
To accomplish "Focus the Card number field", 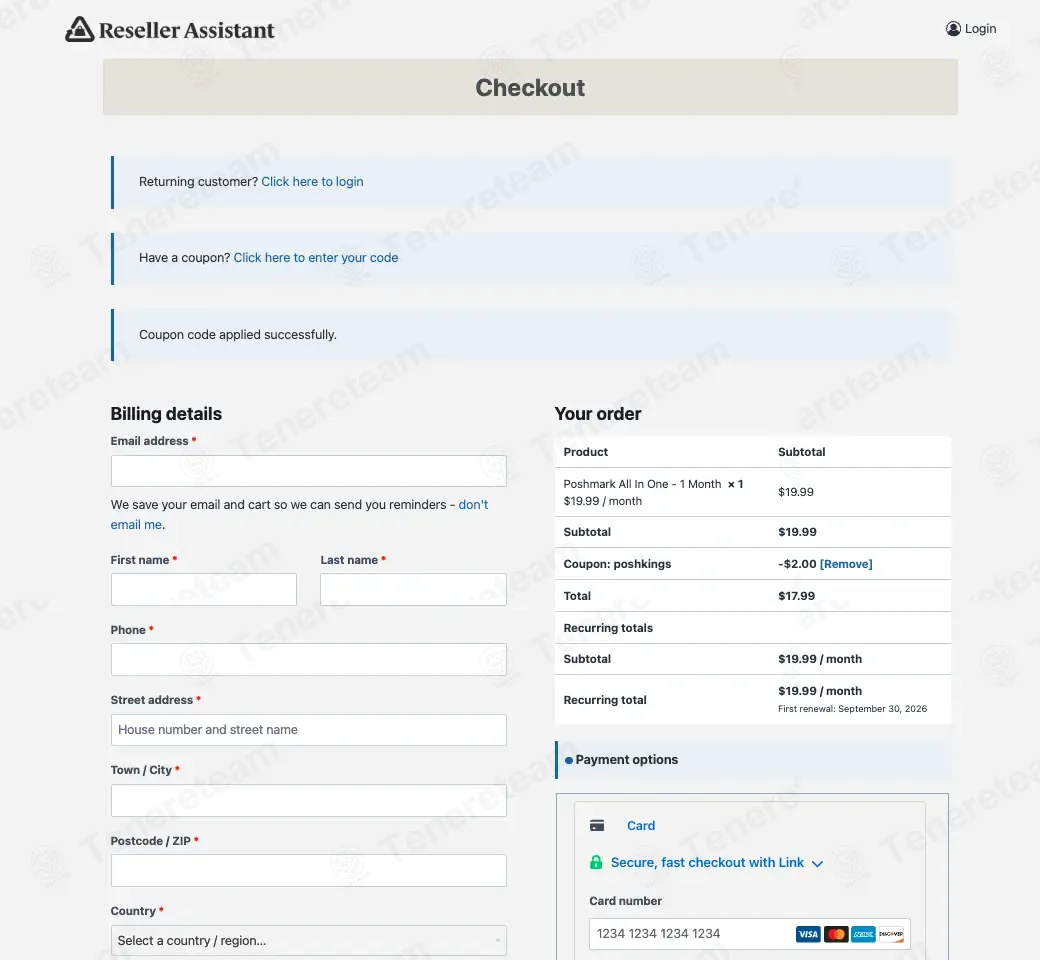I will tap(749, 934).
